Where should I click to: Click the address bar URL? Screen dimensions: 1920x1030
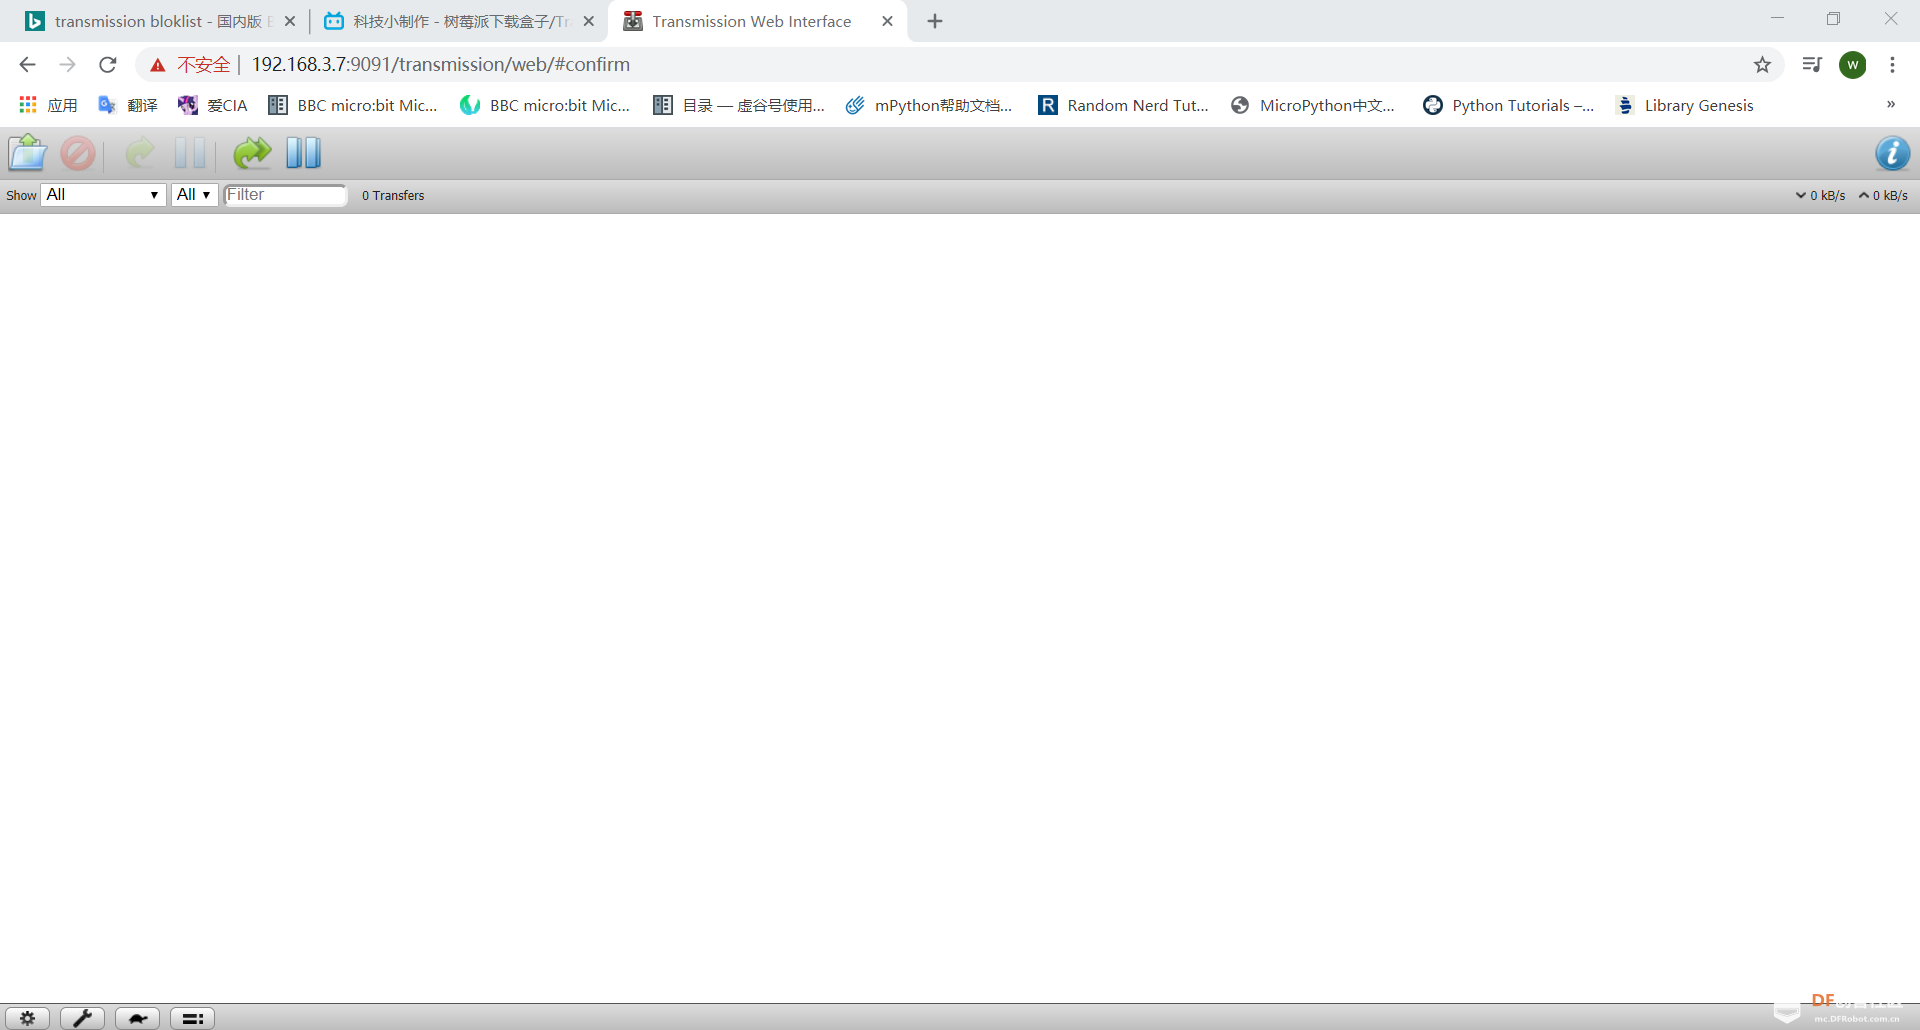(440, 65)
